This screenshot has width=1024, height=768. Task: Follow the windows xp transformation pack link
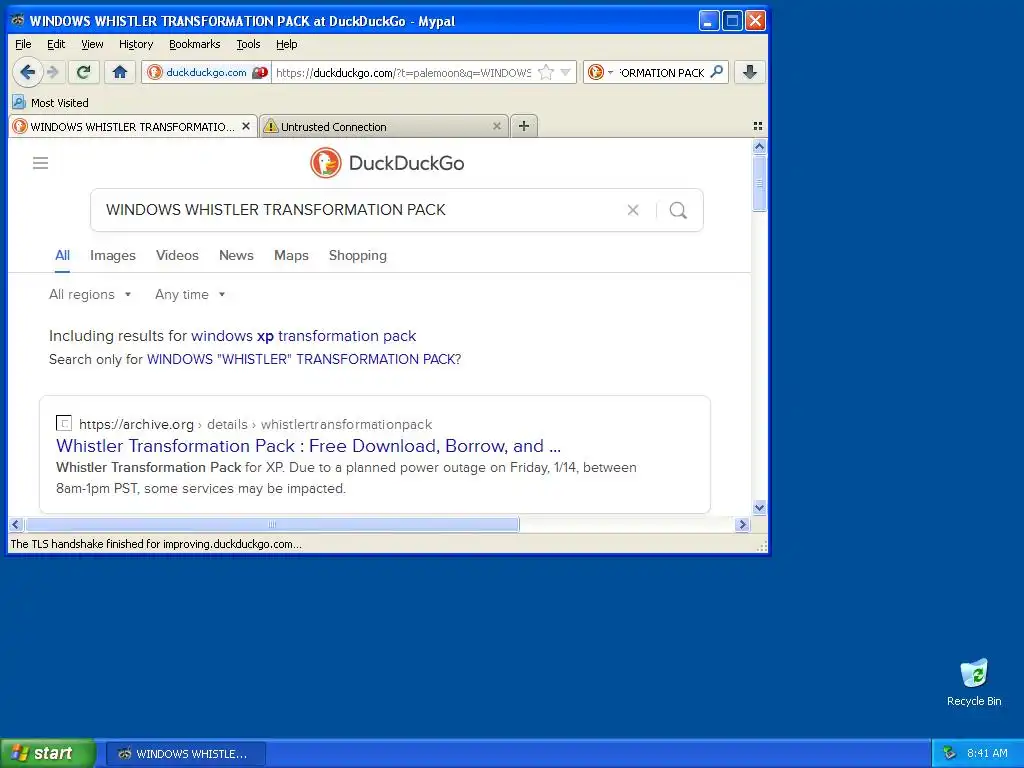(x=304, y=336)
